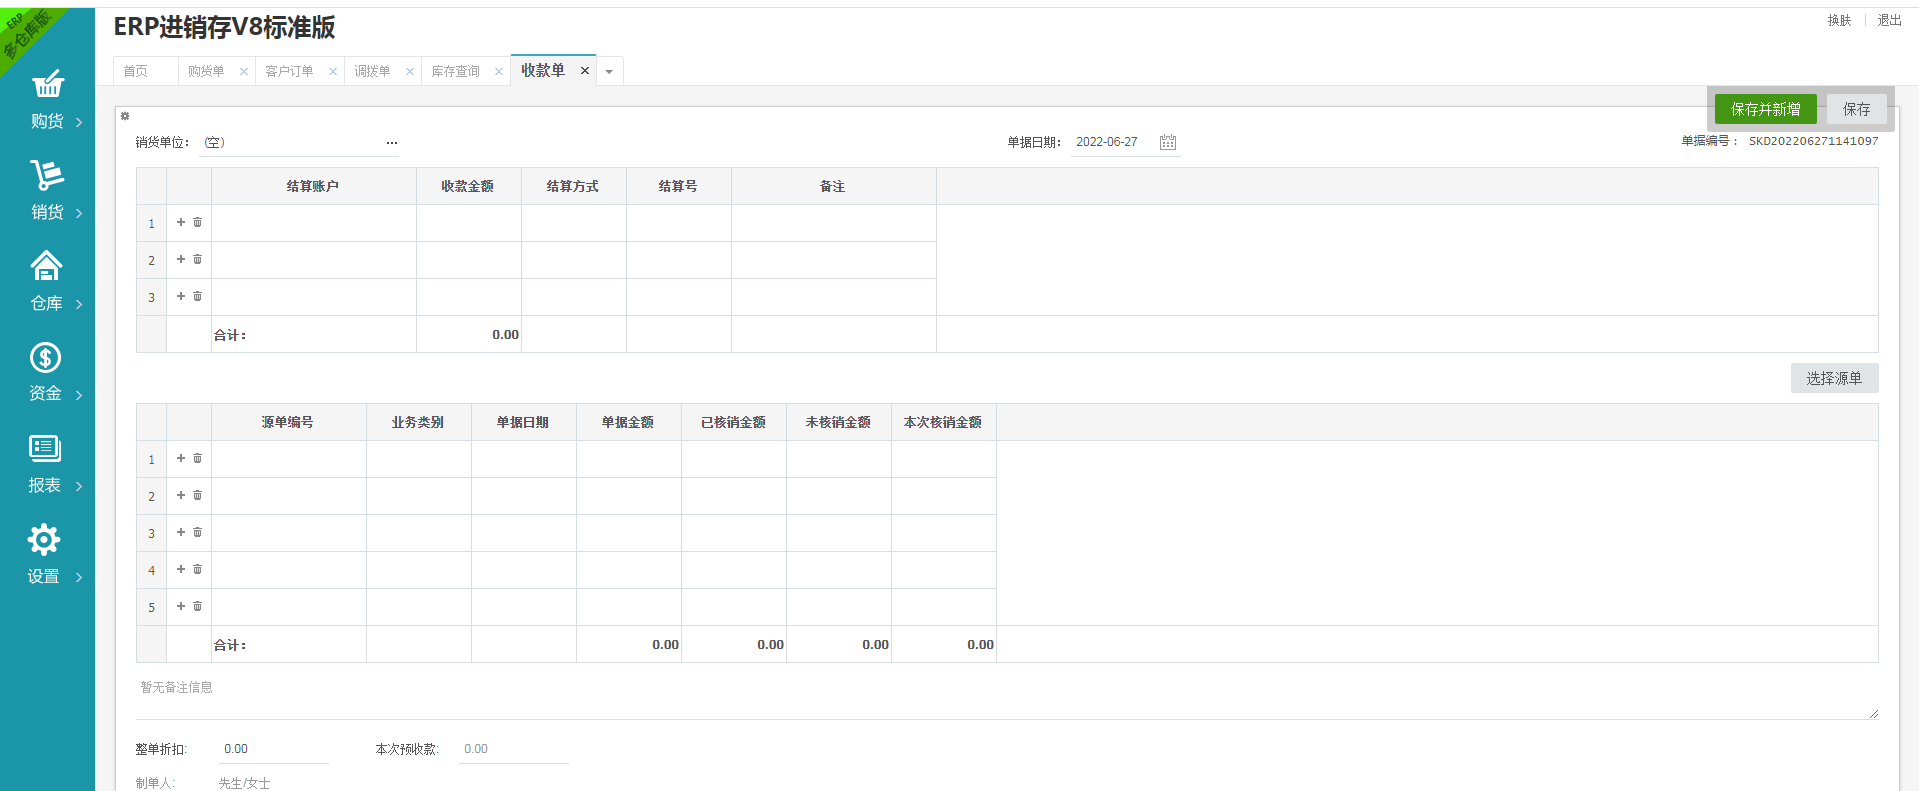
Task: Add a row after settlement row 2
Action: point(181,259)
